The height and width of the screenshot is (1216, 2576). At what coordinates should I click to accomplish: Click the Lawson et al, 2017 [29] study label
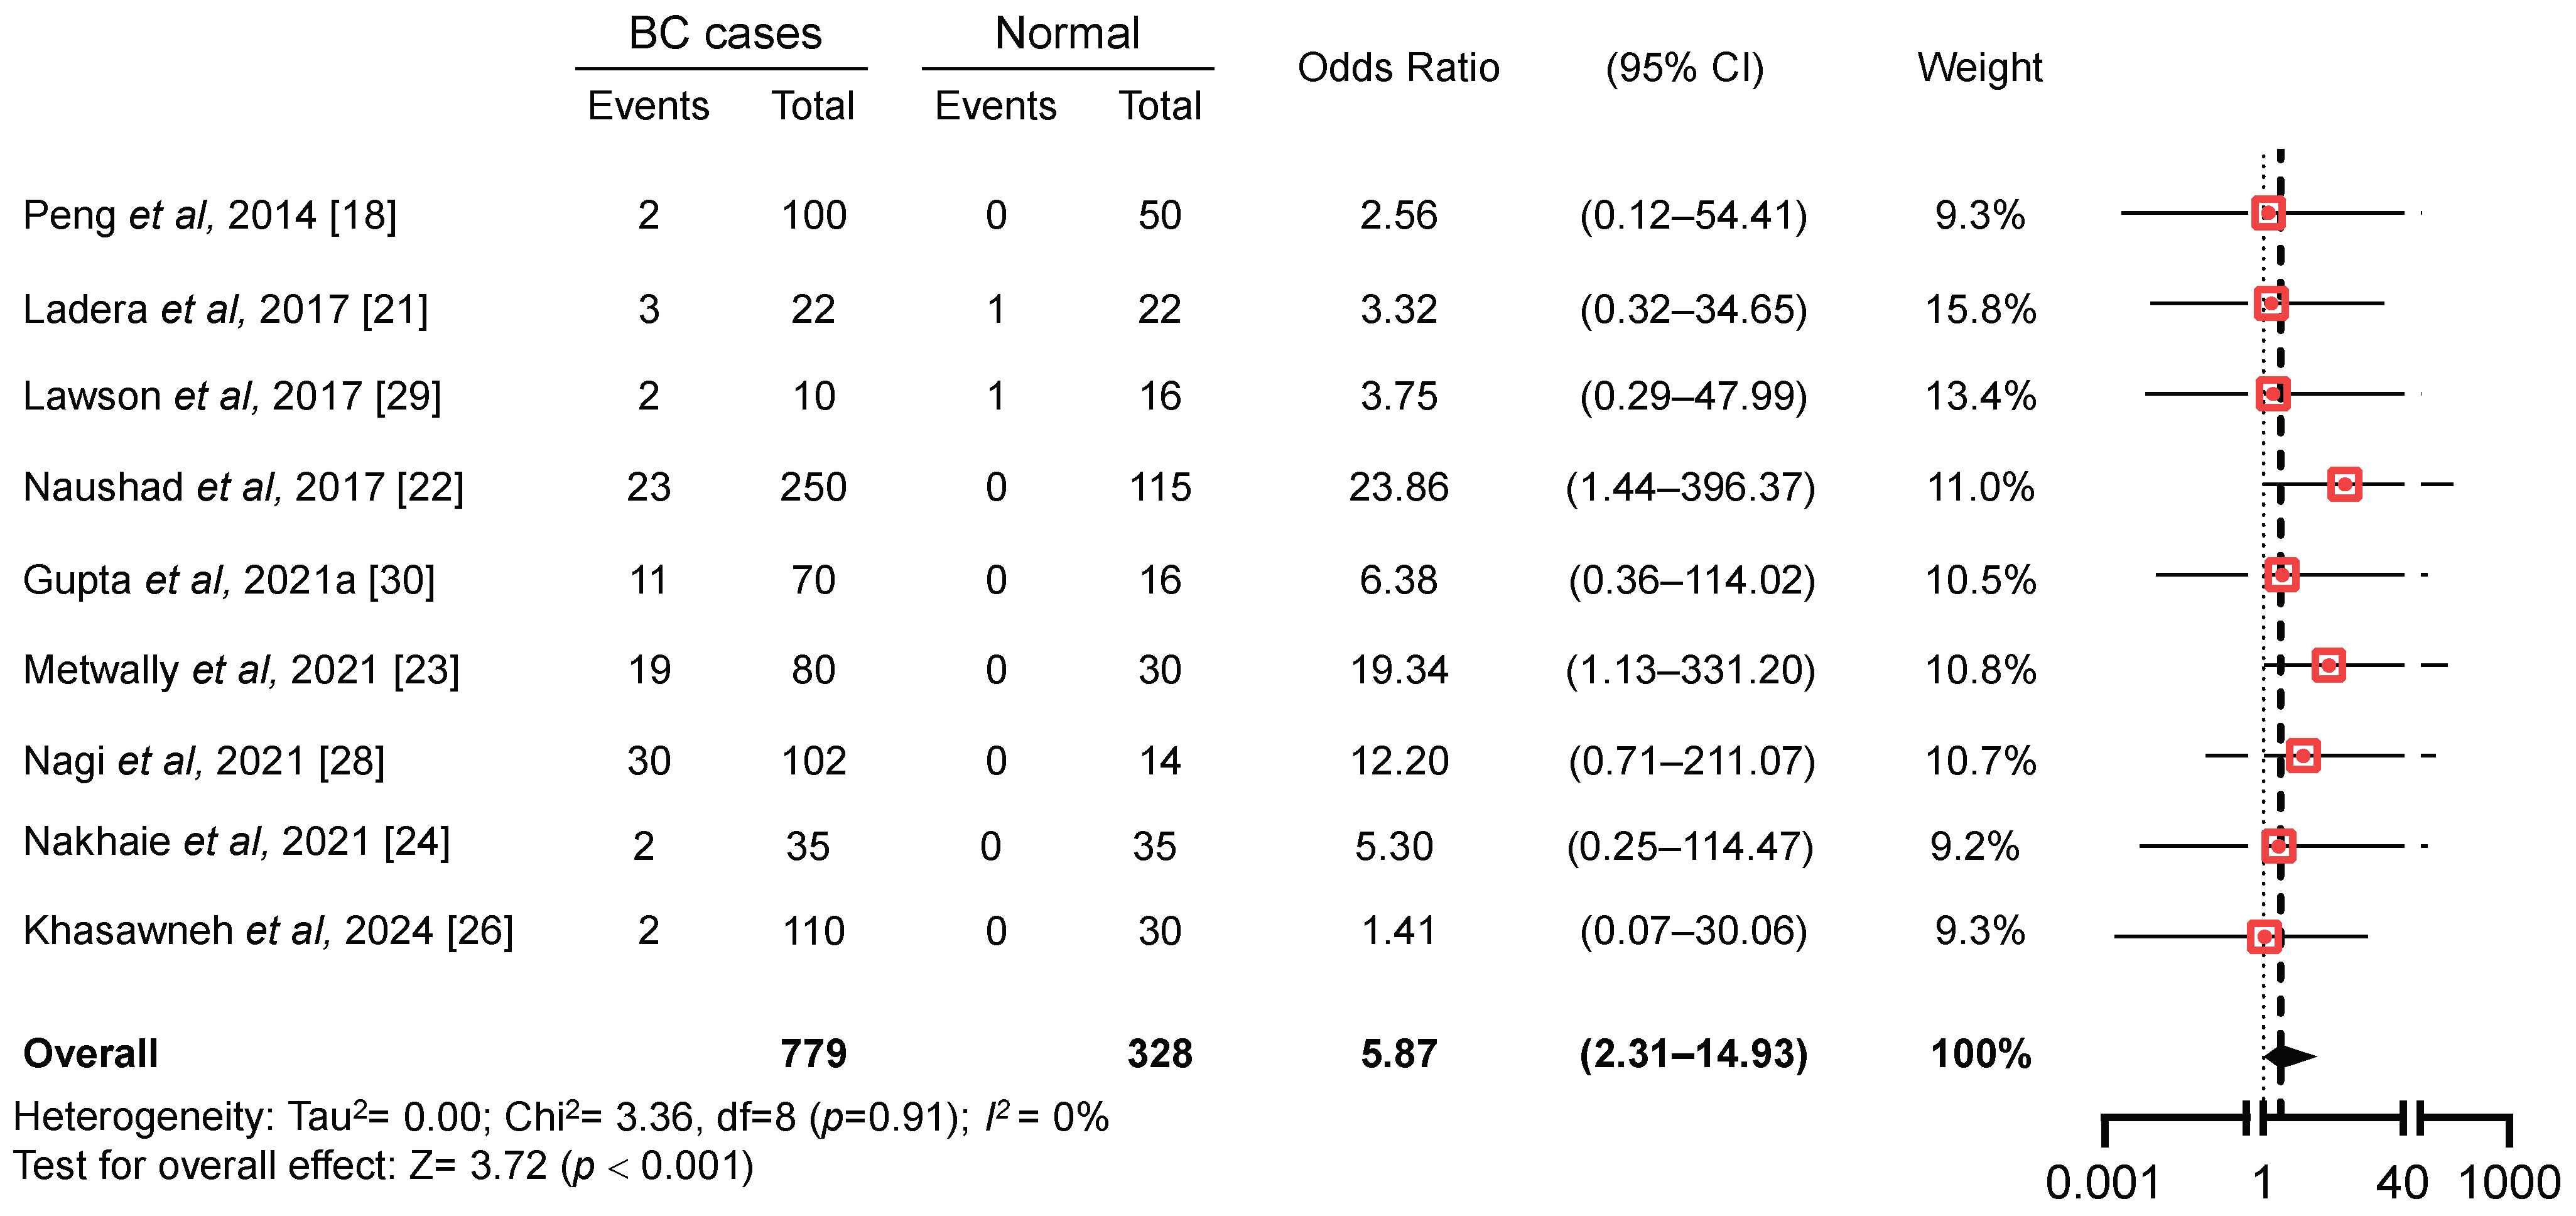[x=232, y=396]
